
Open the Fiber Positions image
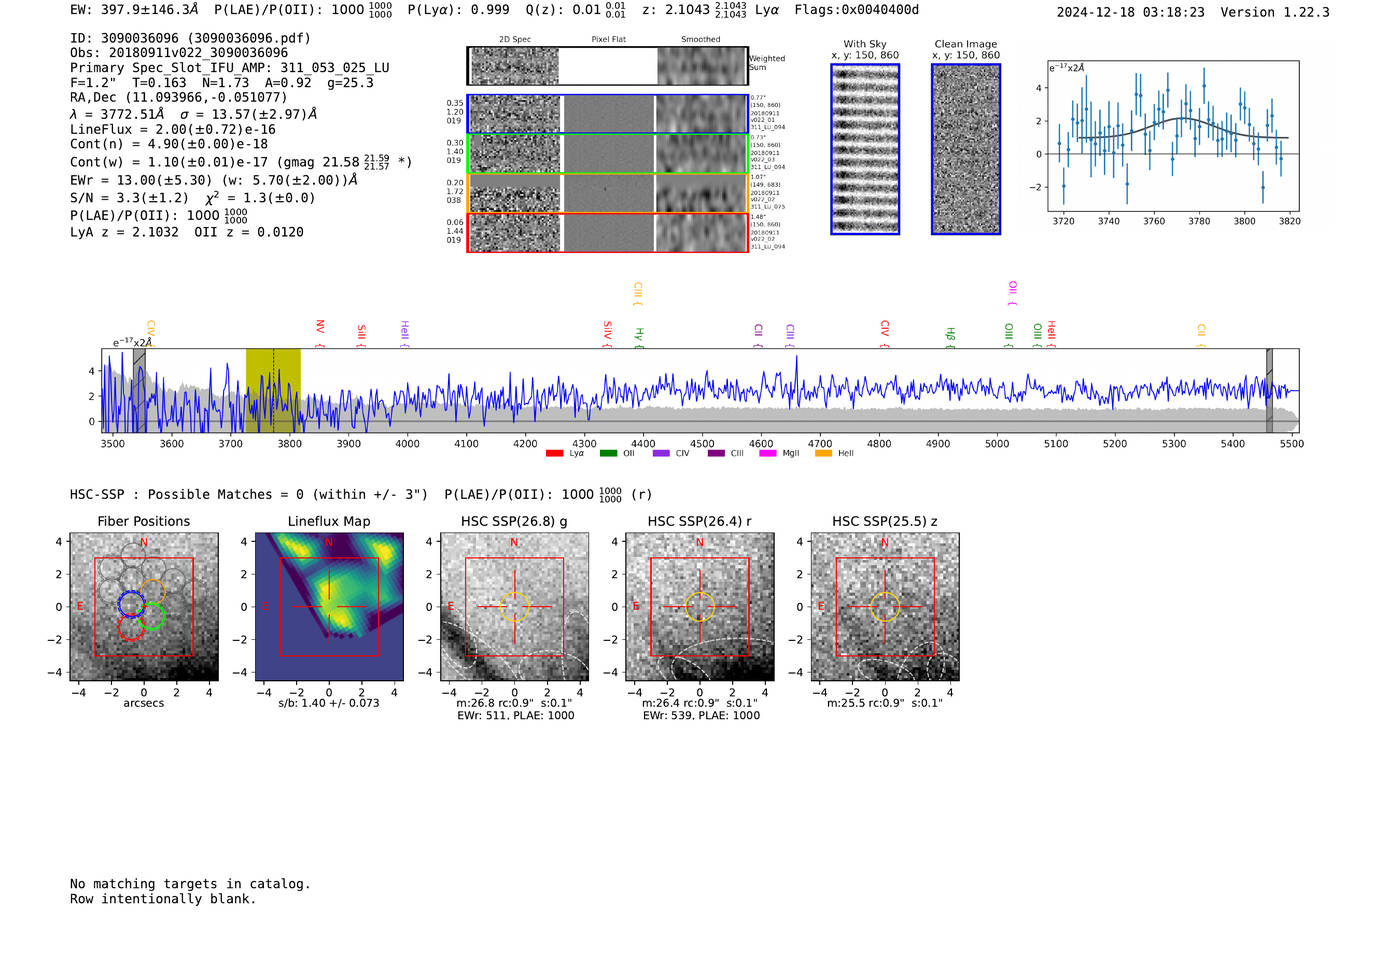(144, 606)
